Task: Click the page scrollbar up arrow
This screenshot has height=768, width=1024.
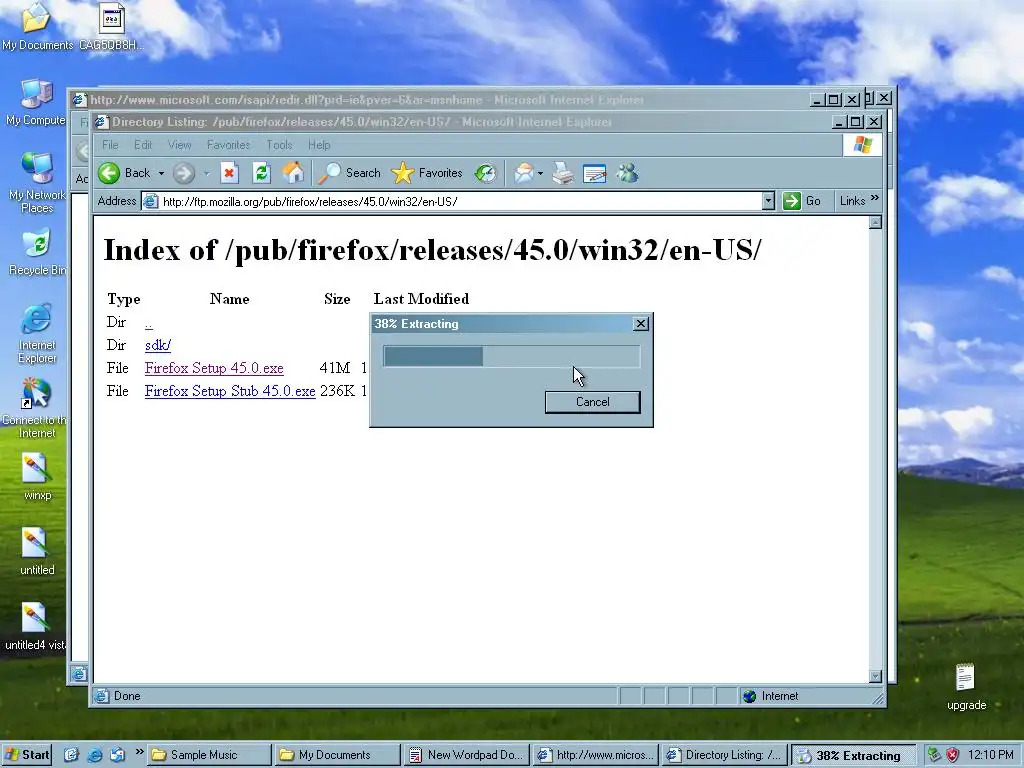Action: [x=876, y=223]
